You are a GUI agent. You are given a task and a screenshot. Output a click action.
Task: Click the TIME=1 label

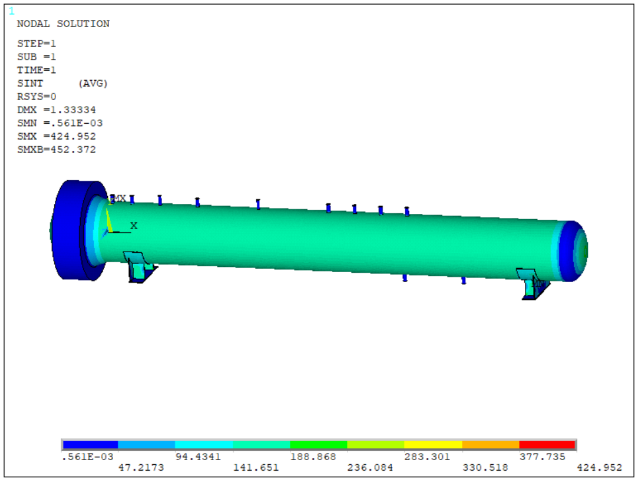click(x=37, y=70)
